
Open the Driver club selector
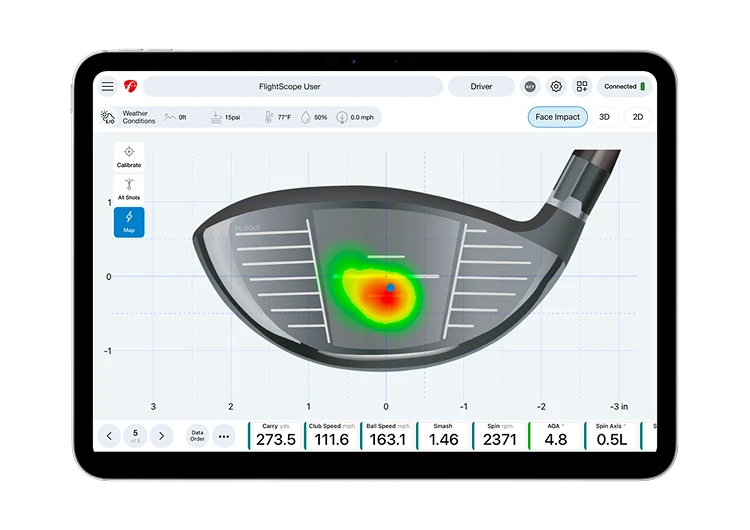click(x=481, y=87)
